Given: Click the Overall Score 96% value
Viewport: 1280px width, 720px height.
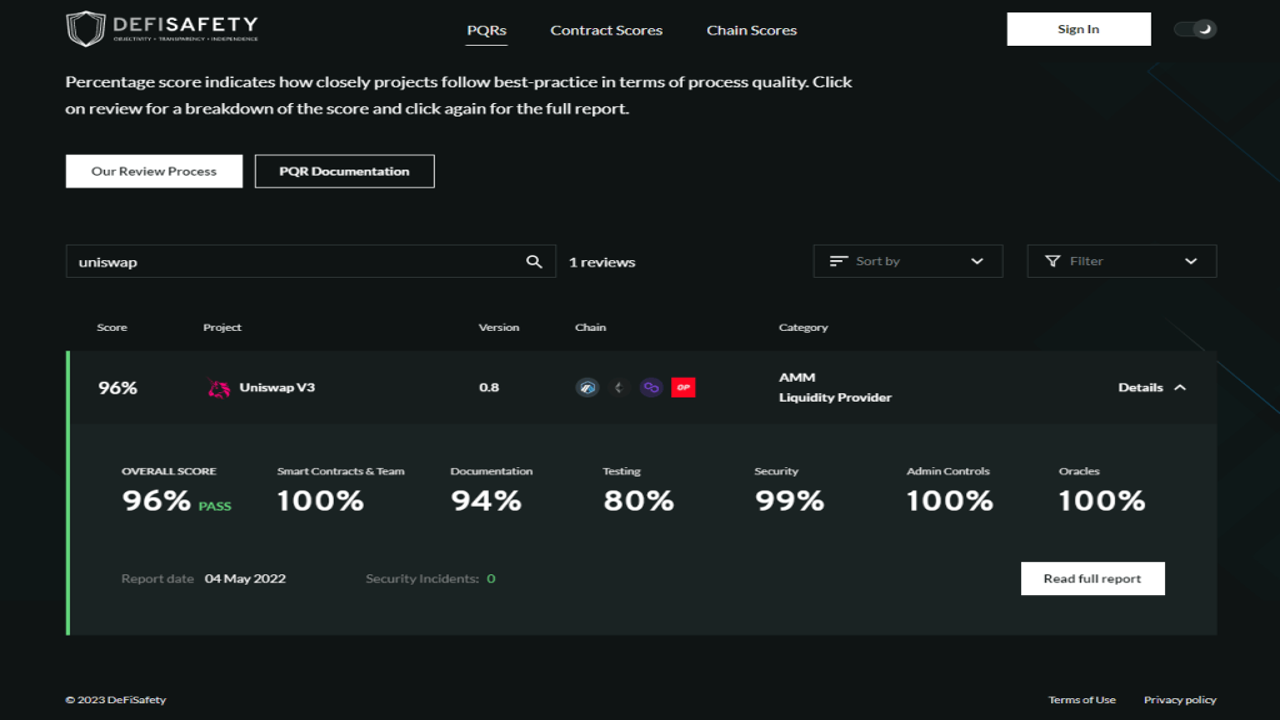Looking at the screenshot, I should pos(156,500).
